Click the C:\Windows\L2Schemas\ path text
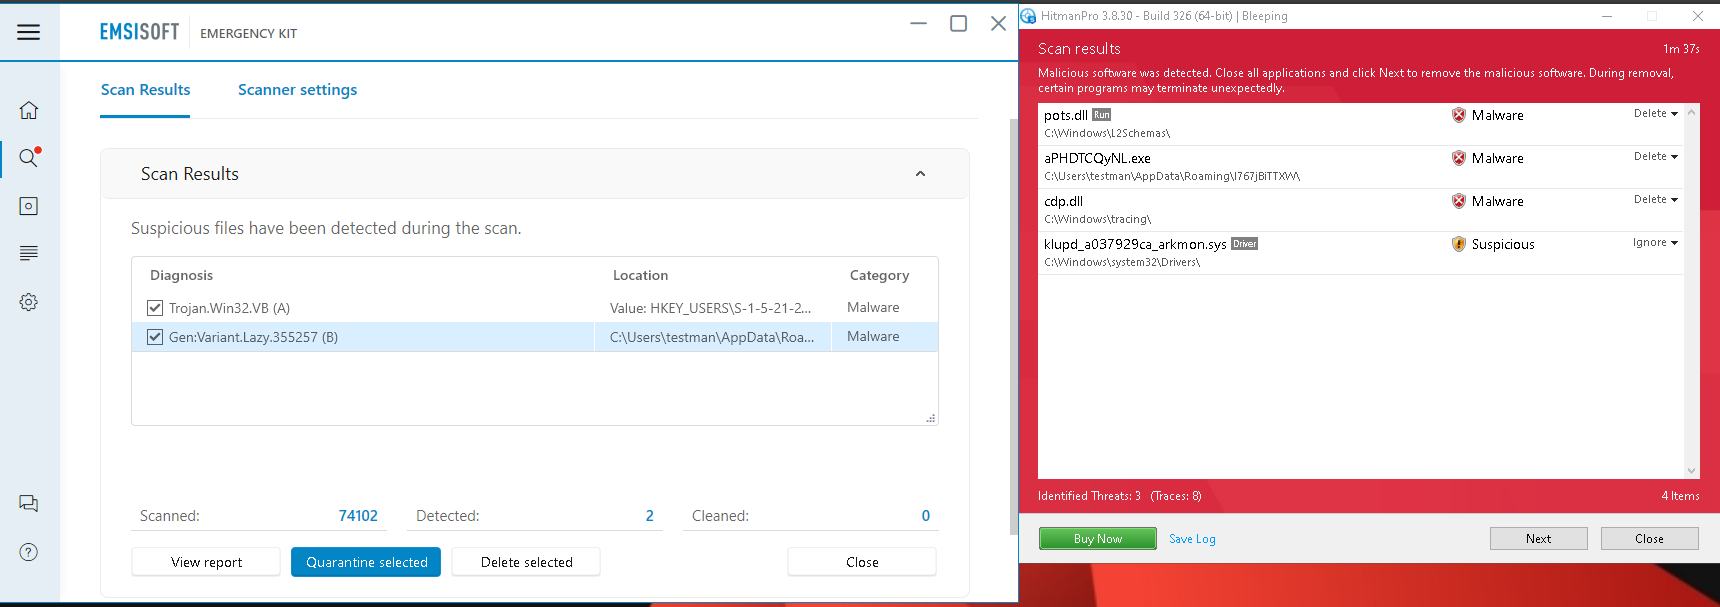1720x607 pixels. pyautogui.click(x=1107, y=133)
